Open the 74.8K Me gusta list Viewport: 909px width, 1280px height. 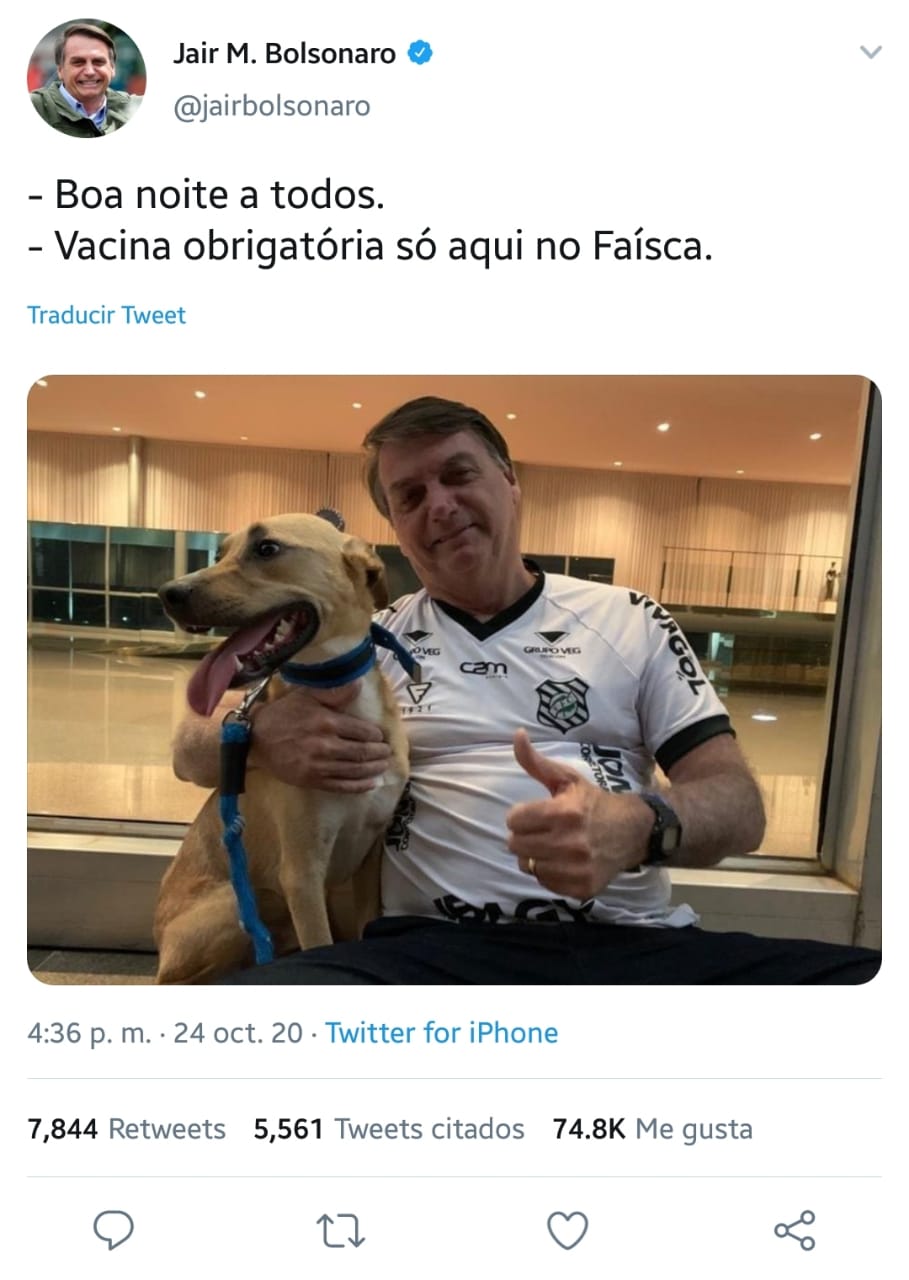coord(652,1129)
